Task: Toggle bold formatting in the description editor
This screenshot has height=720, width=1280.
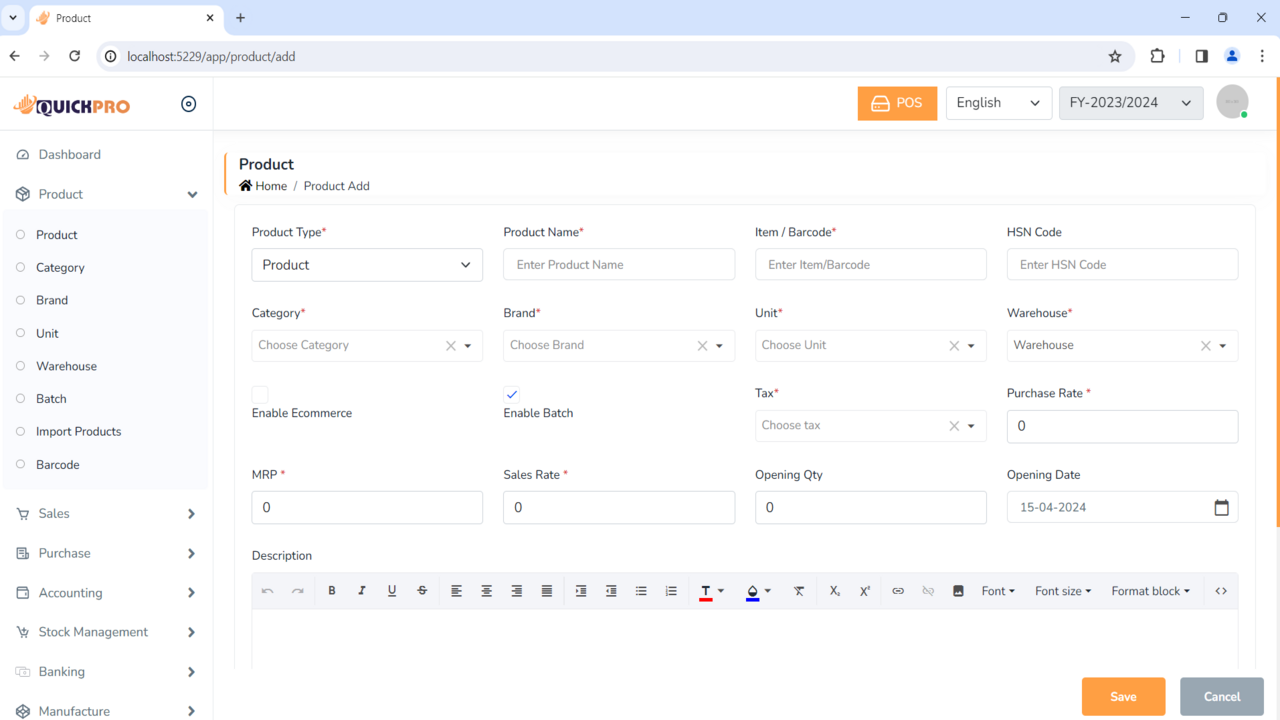Action: click(332, 590)
